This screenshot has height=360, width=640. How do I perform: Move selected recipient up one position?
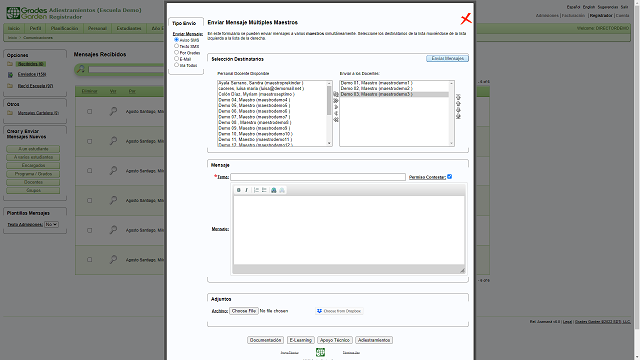458,104
